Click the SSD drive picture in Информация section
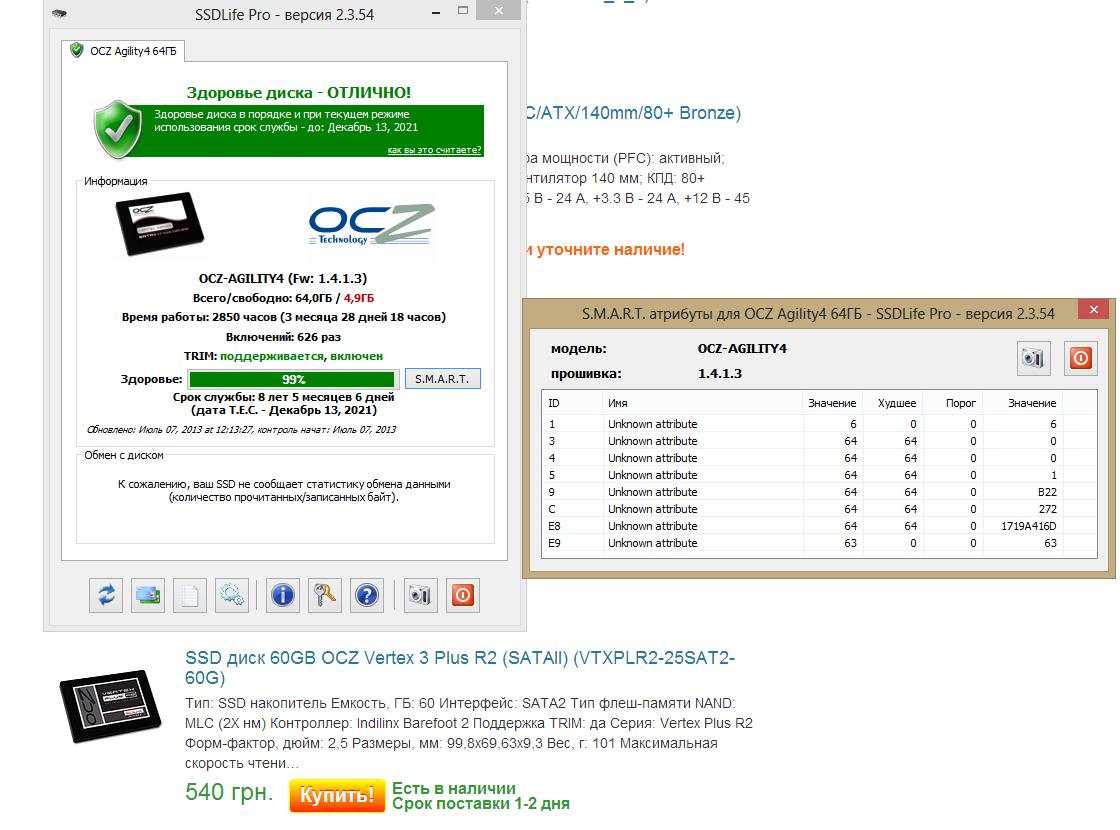The image size is (1120, 830). click(x=159, y=223)
